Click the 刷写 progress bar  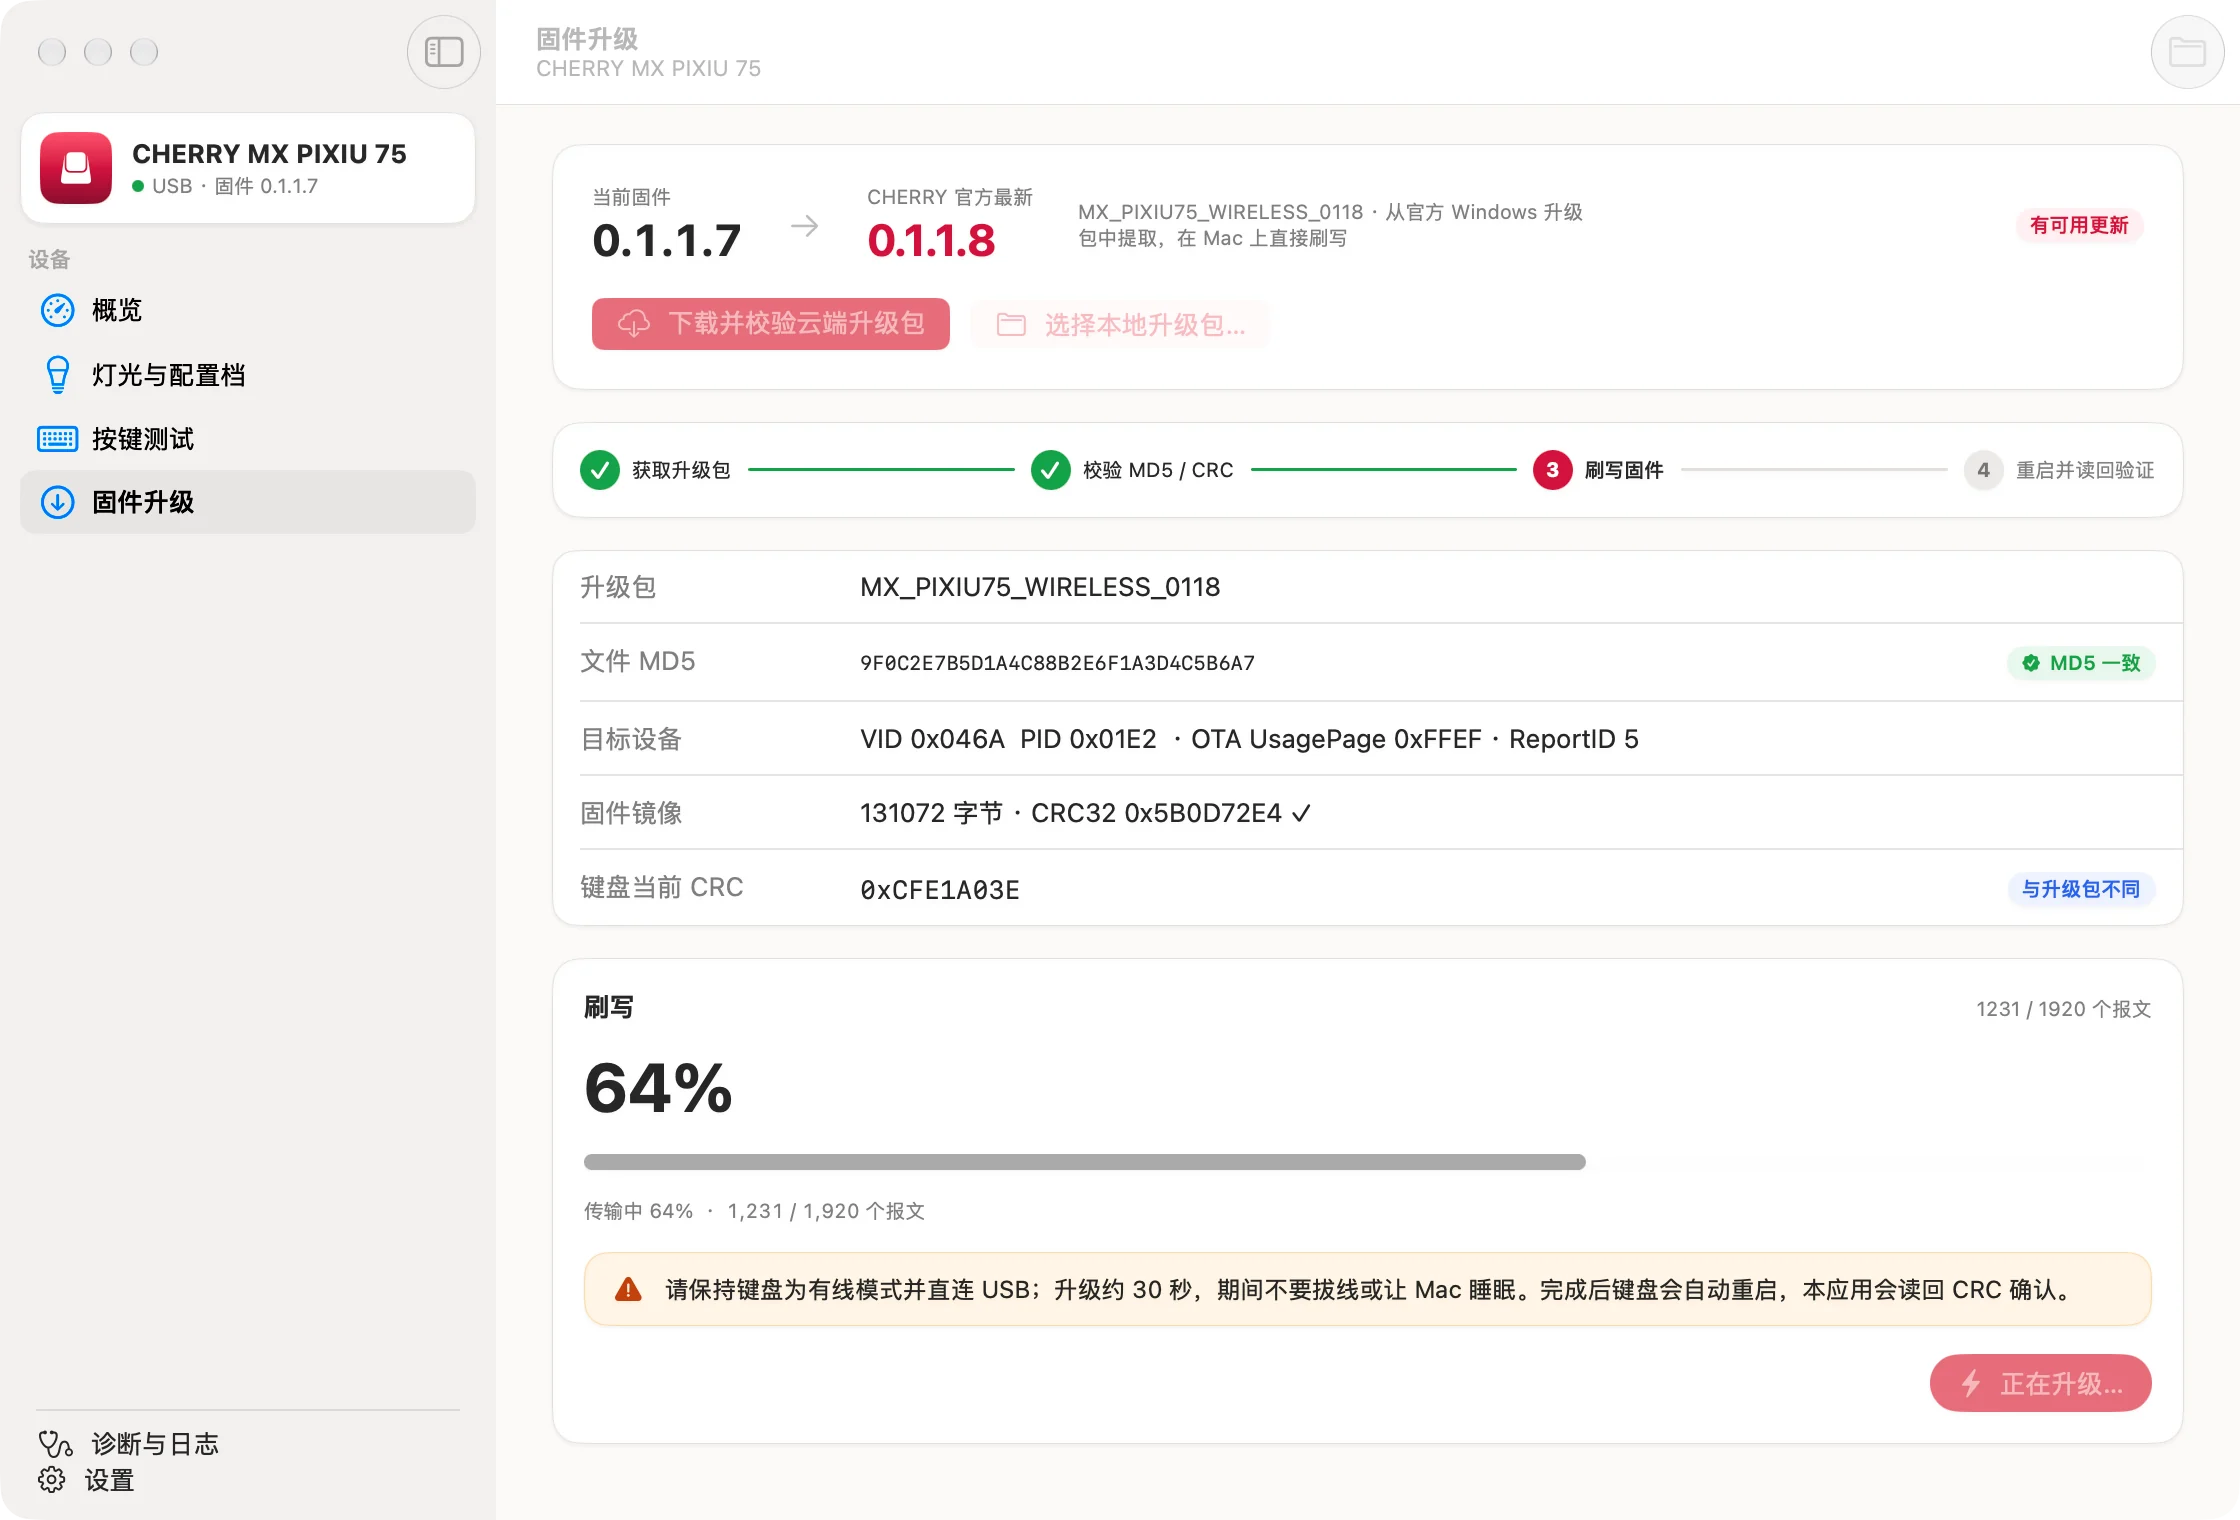[x=1367, y=1162]
